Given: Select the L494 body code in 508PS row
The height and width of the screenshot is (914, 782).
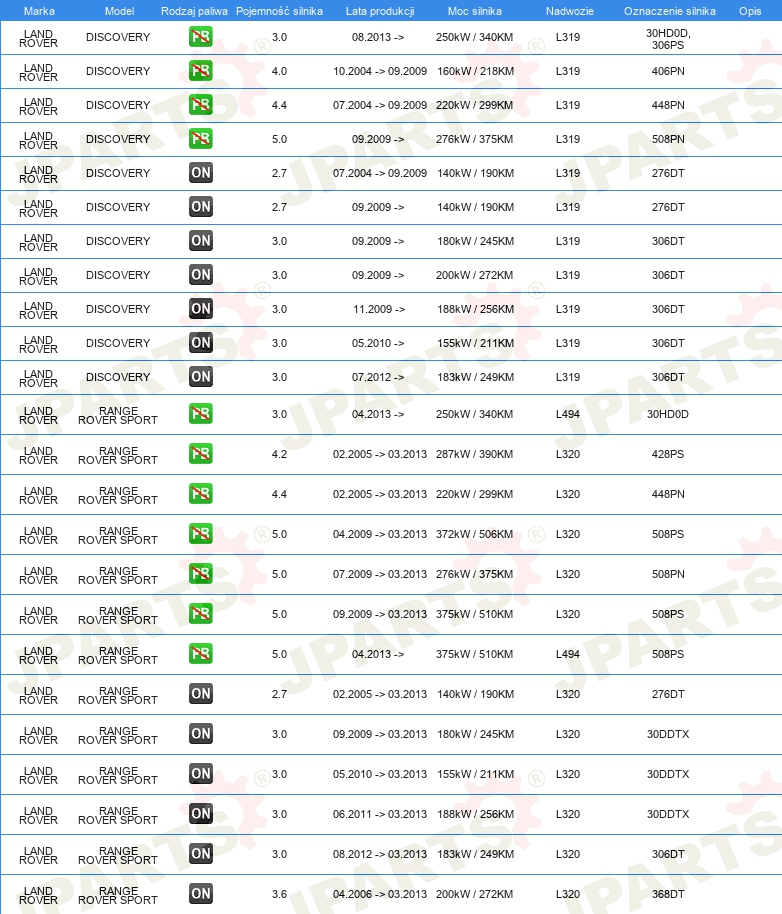Looking at the screenshot, I should click(568, 654).
